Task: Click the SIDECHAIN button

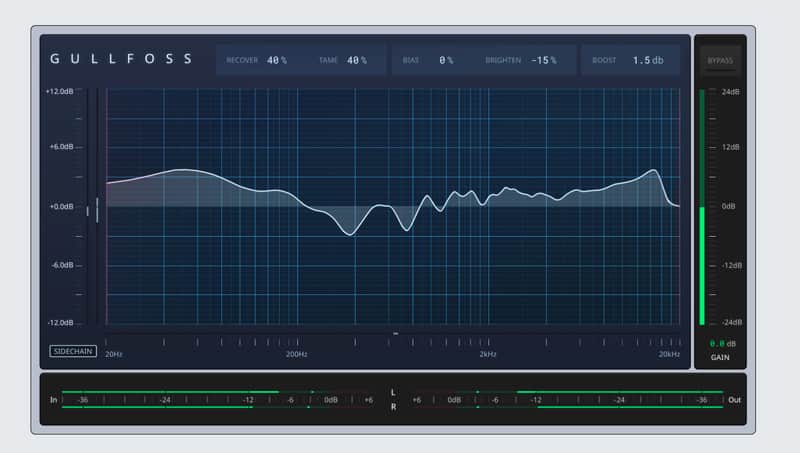Action: point(73,351)
